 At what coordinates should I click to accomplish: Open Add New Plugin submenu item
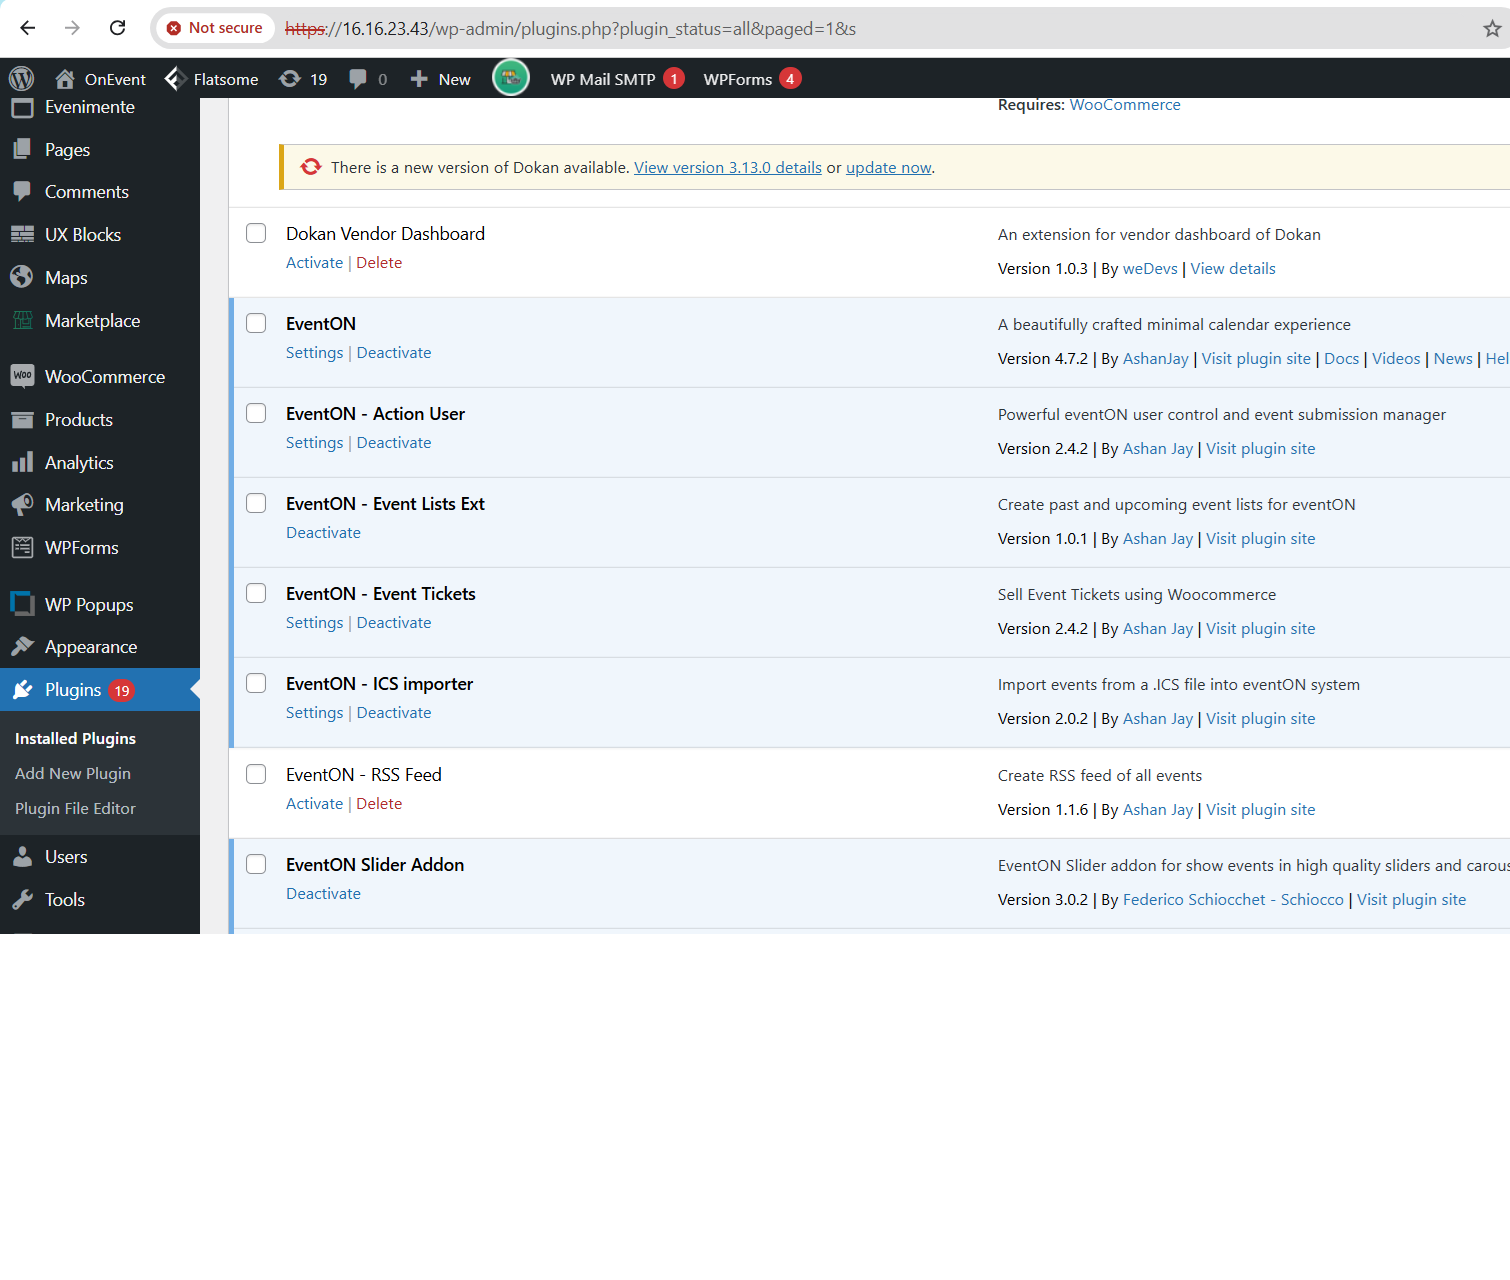point(73,774)
